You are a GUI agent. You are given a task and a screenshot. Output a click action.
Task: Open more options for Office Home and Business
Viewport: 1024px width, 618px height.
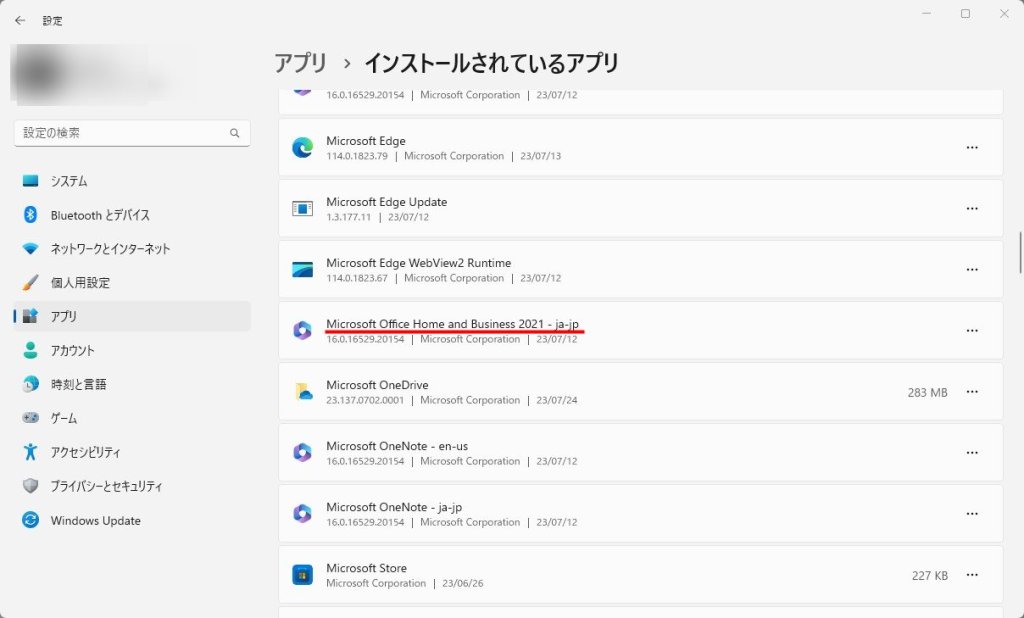(x=972, y=331)
